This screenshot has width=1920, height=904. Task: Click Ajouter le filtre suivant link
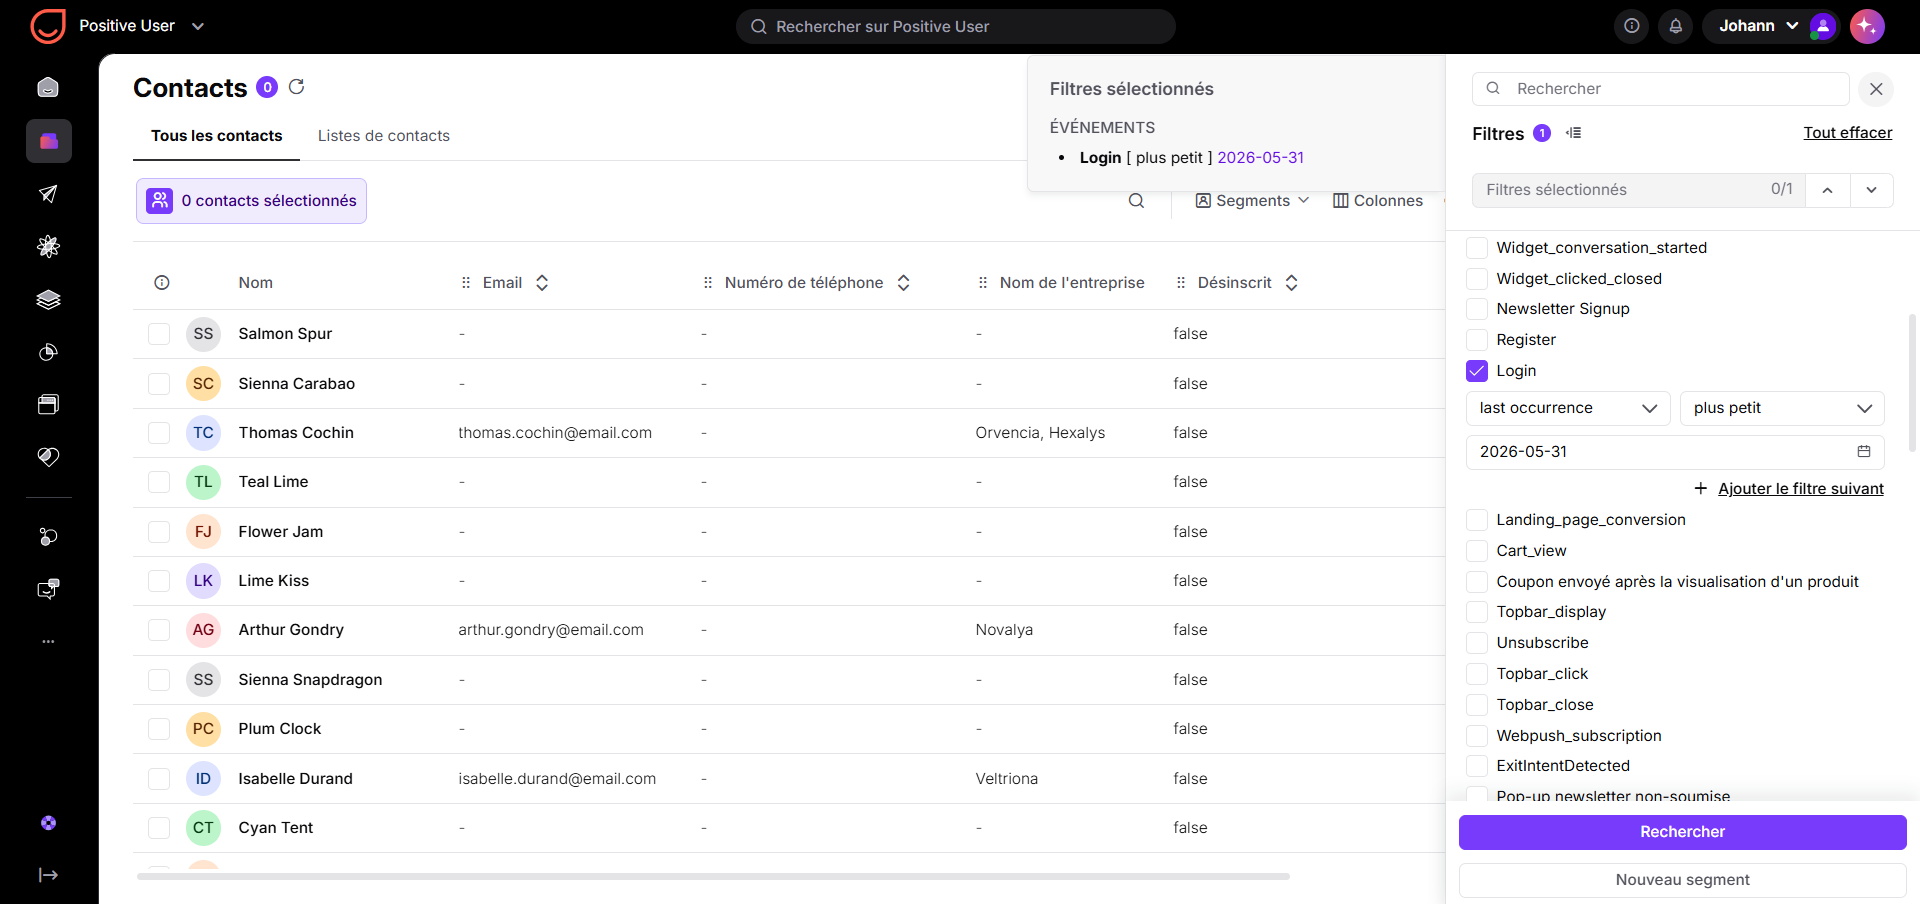pos(1800,489)
